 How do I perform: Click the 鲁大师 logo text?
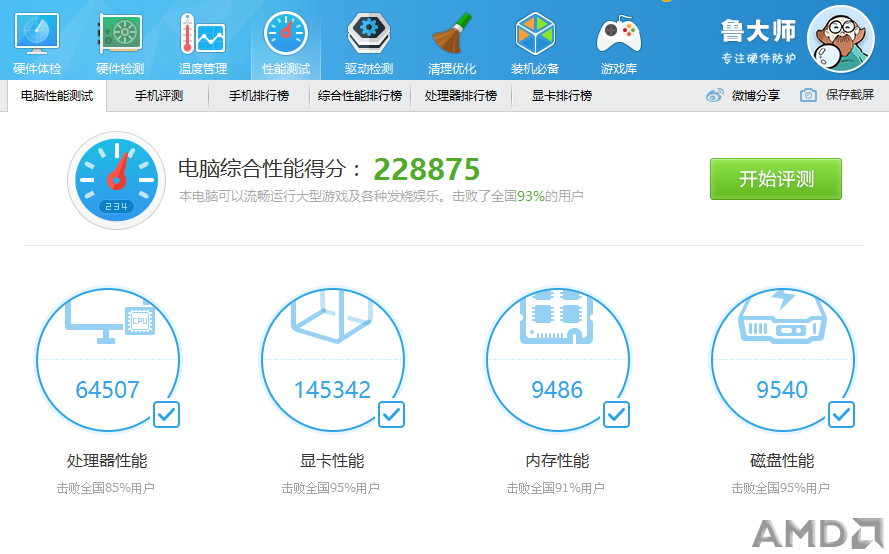pyautogui.click(x=758, y=31)
